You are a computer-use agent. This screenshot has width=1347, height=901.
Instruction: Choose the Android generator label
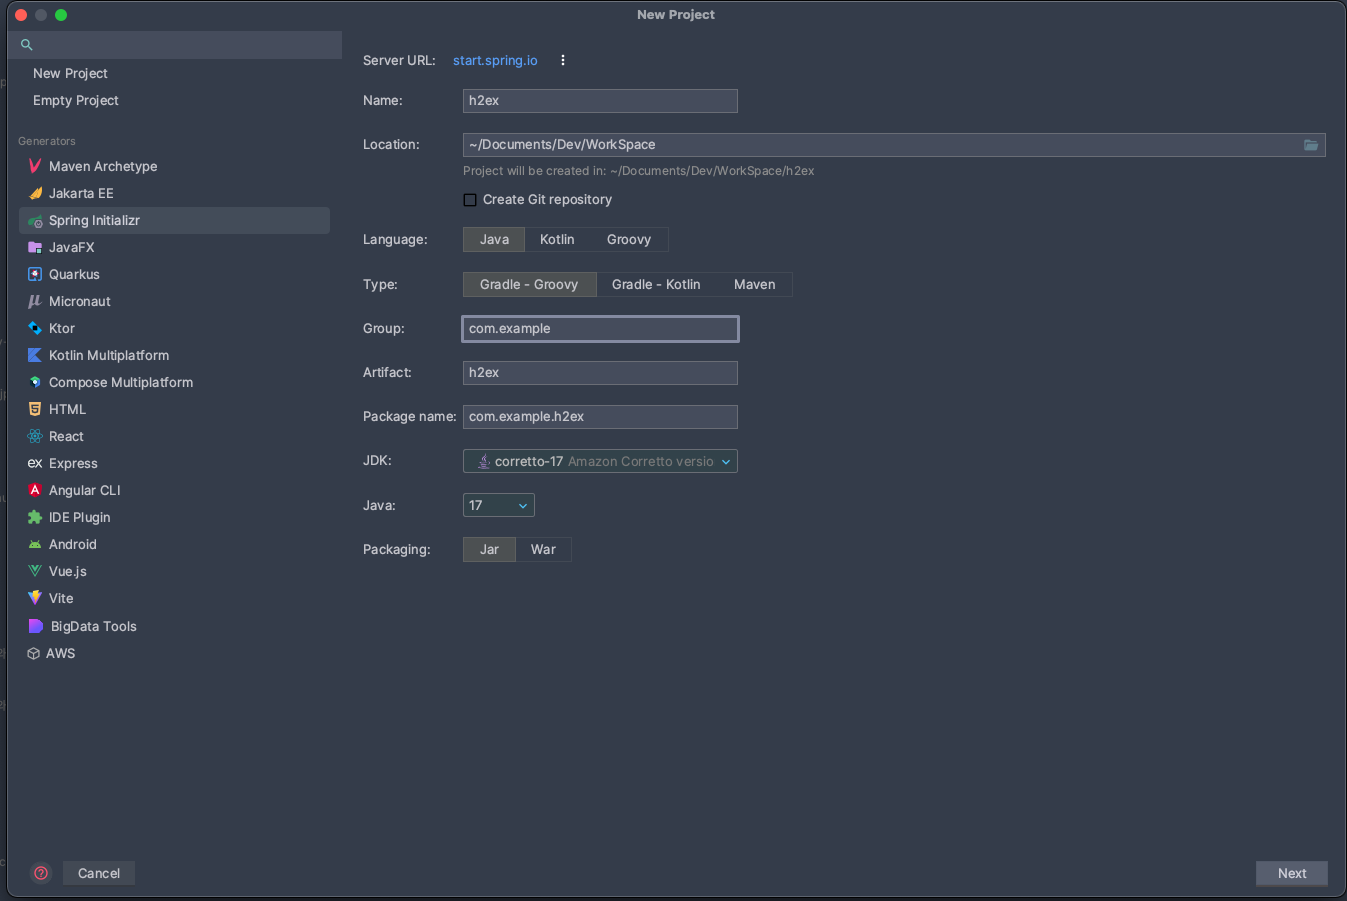[x=73, y=544]
